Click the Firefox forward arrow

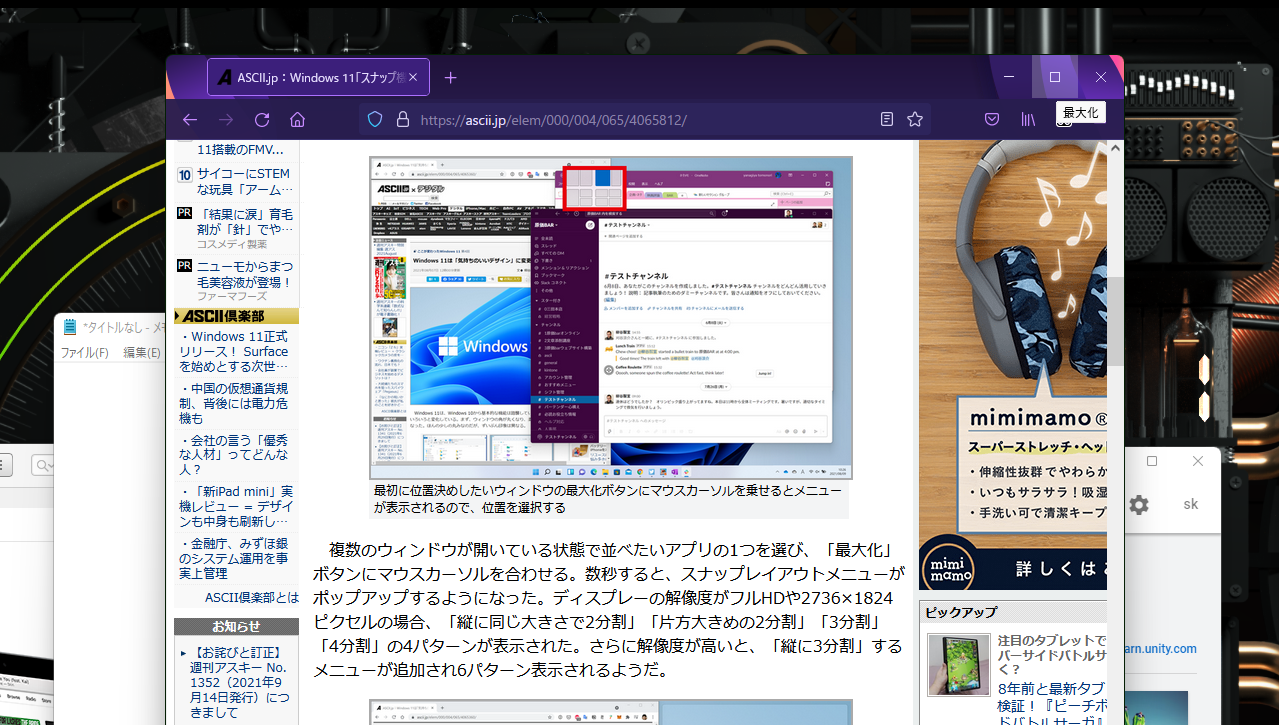coord(226,120)
